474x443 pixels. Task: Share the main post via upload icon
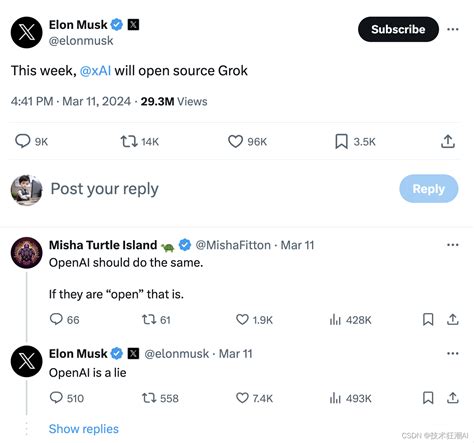pos(448,141)
